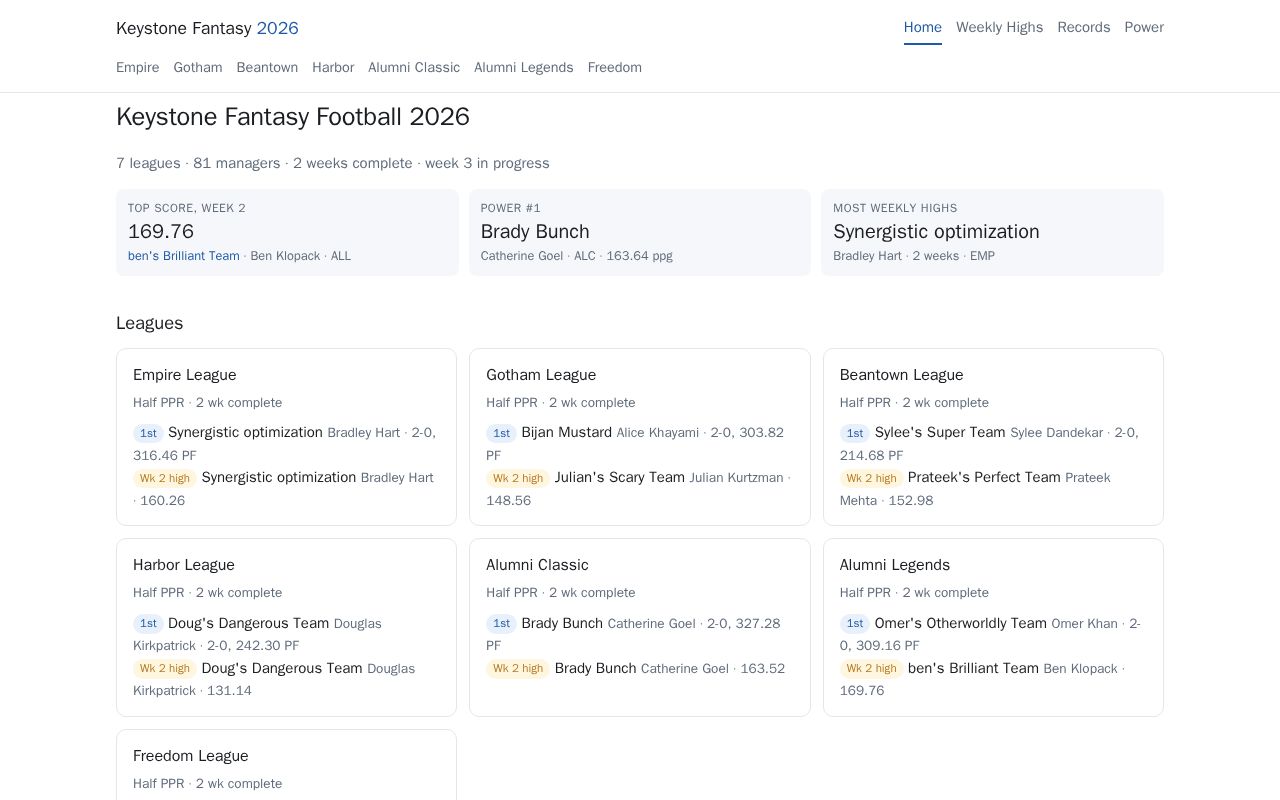Select Harbor in the league subnav

pos(333,67)
